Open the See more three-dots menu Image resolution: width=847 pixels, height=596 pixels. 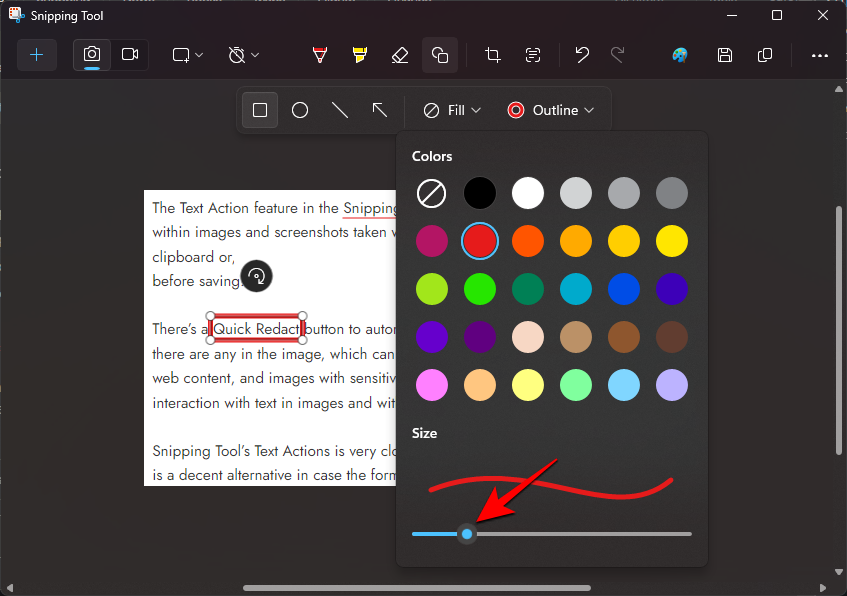[x=819, y=55]
